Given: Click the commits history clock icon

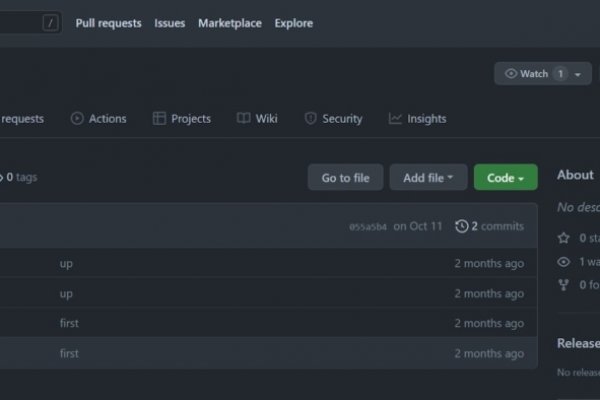Looking at the screenshot, I should pos(461,226).
